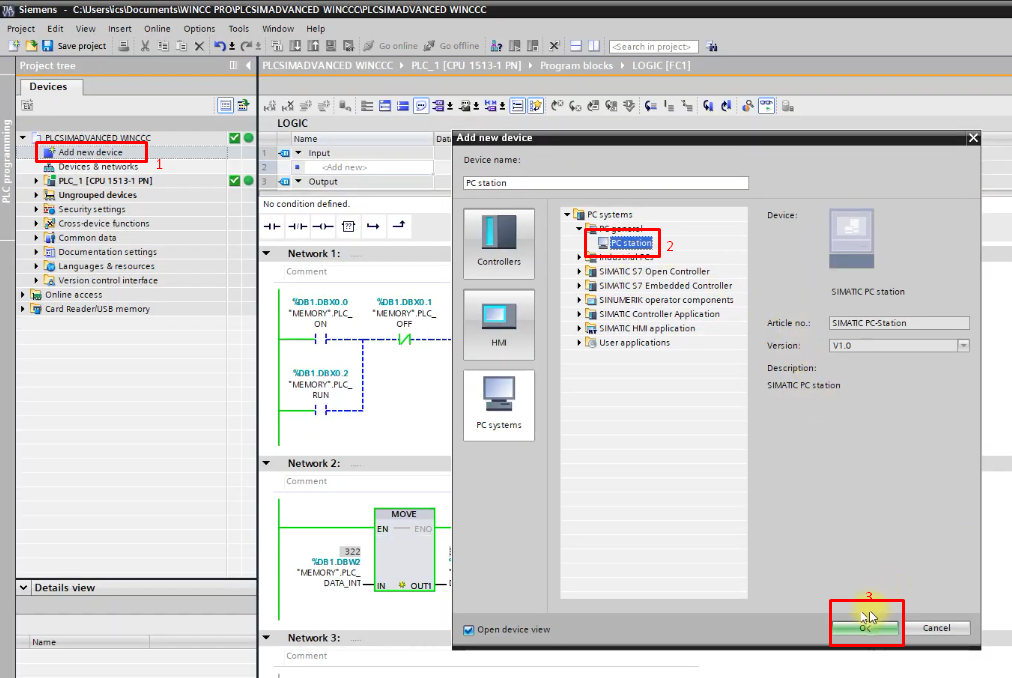Insert an empty box from the favorites bar

(348, 226)
